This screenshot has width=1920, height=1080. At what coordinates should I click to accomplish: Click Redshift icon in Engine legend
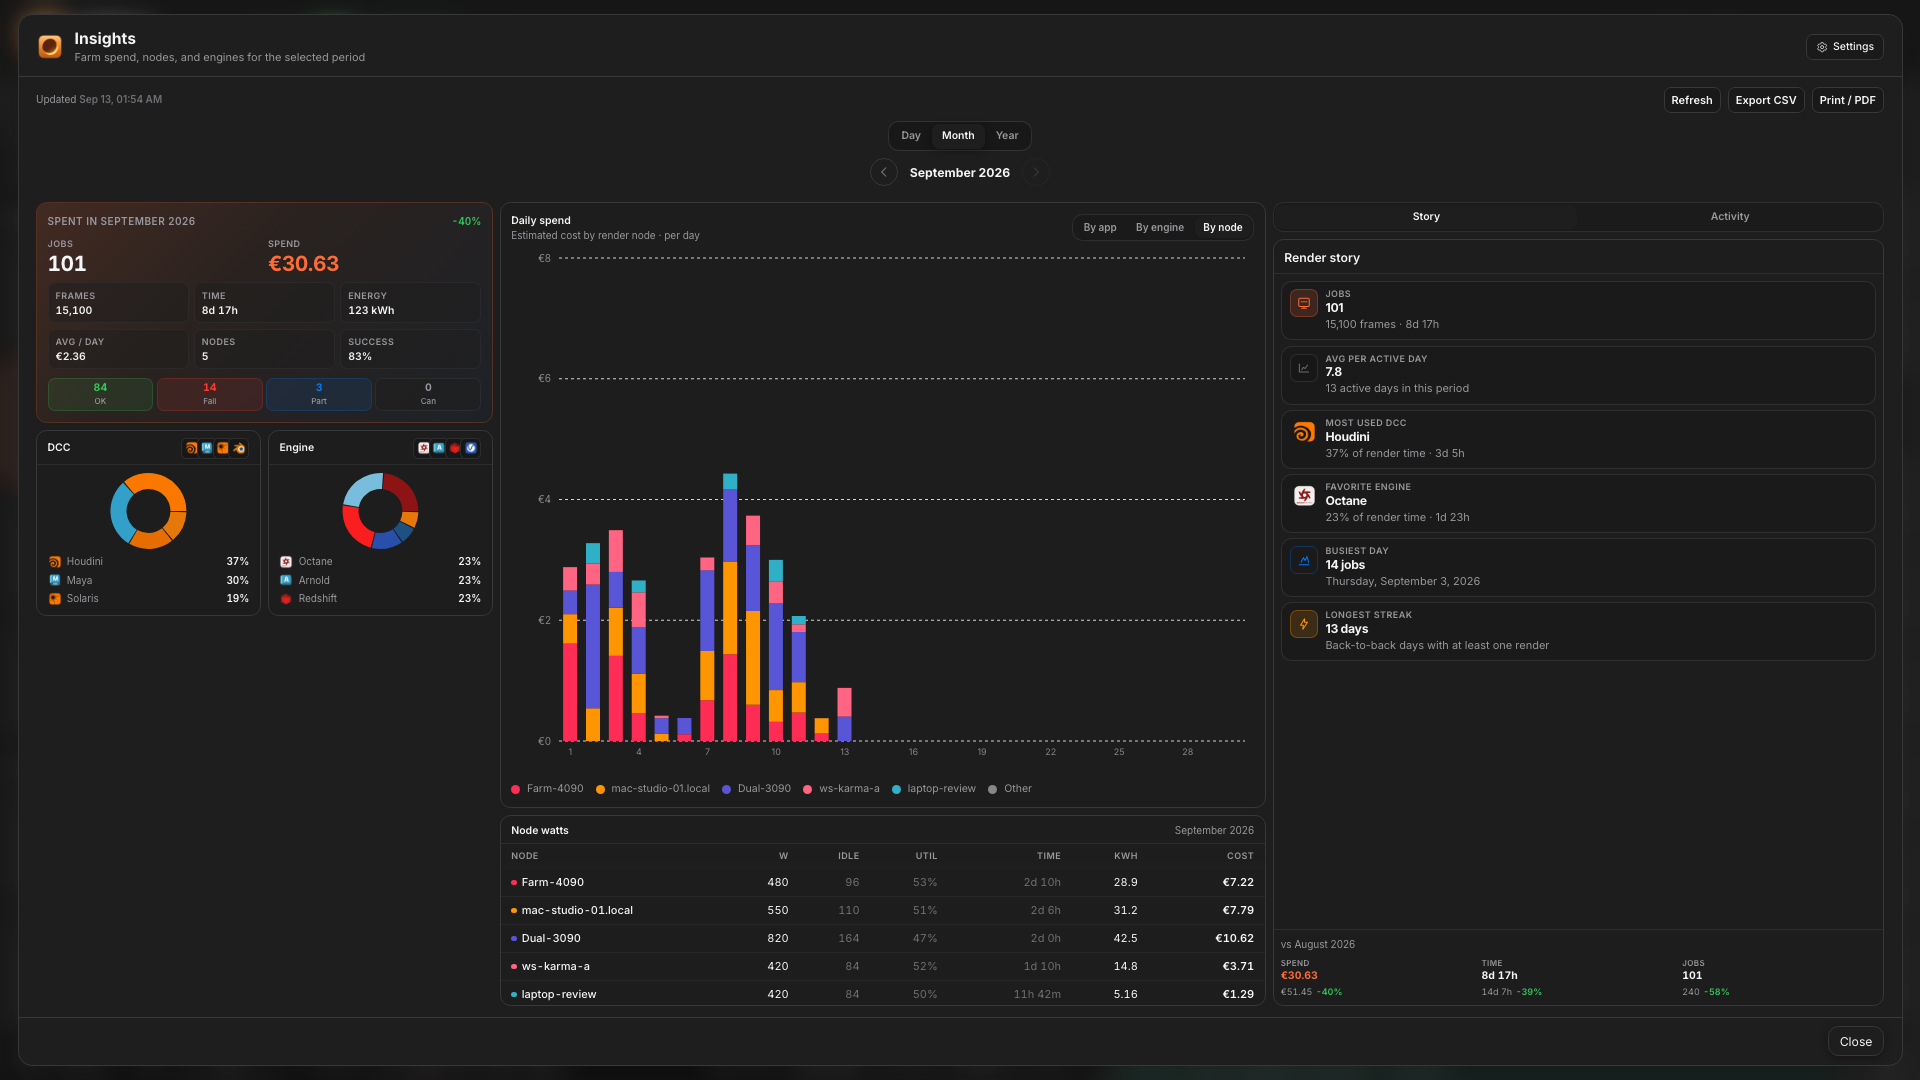(286, 599)
